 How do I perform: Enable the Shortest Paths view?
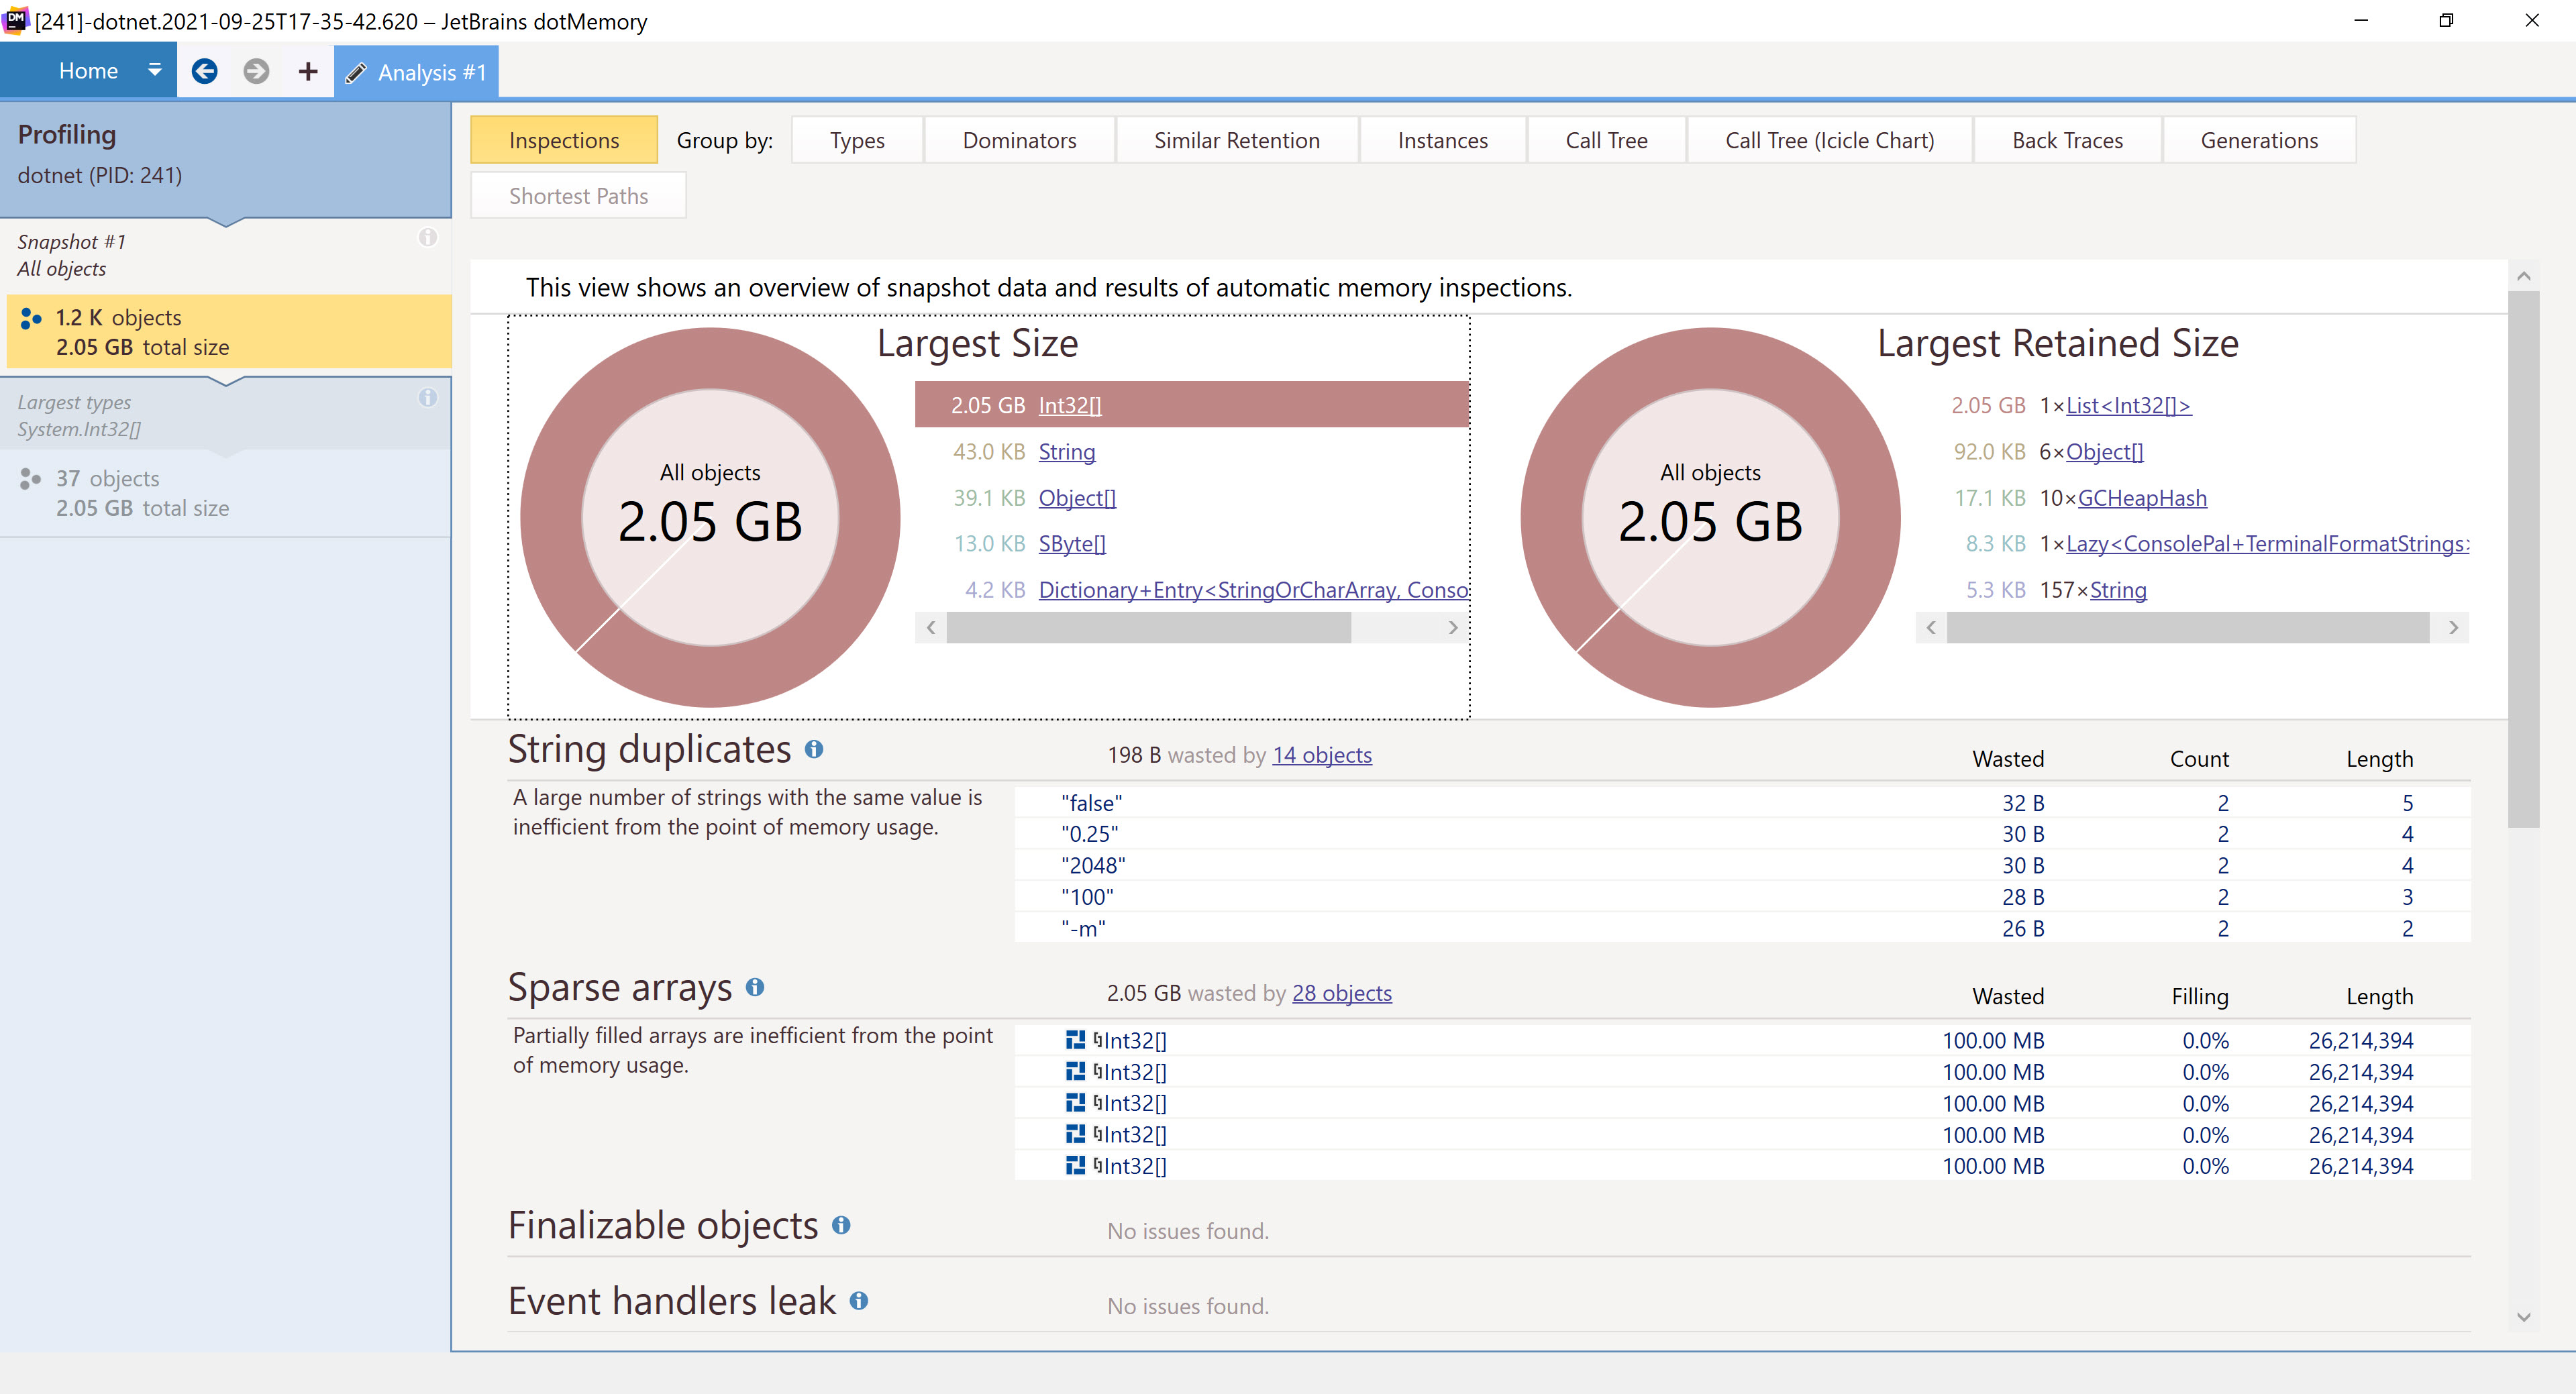[578, 195]
